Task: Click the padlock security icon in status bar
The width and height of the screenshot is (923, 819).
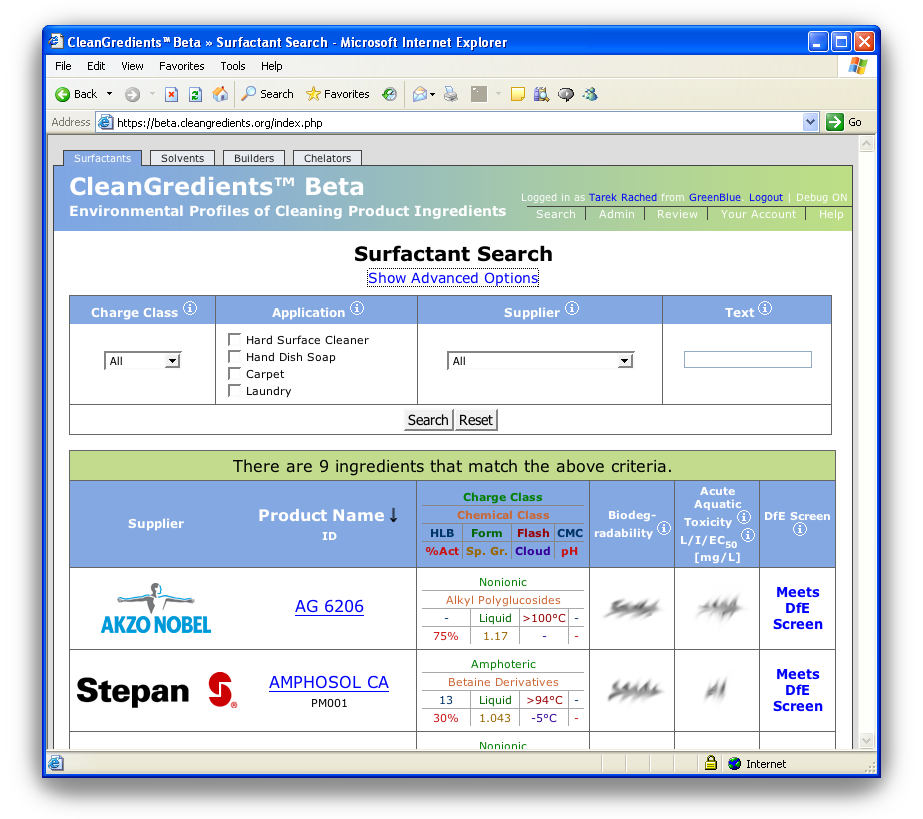Action: point(710,763)
